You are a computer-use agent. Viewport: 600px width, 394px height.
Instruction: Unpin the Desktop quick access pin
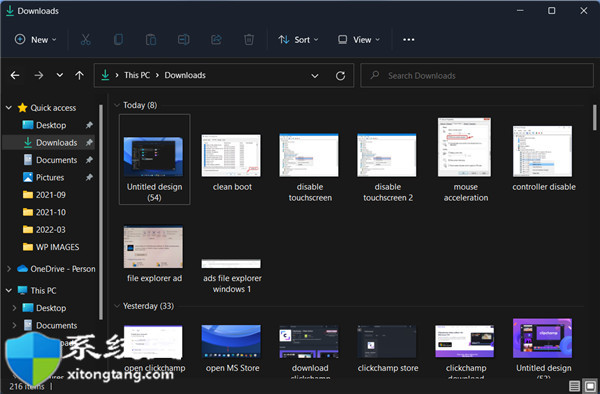pyautogui.click(x=89, y=125)
